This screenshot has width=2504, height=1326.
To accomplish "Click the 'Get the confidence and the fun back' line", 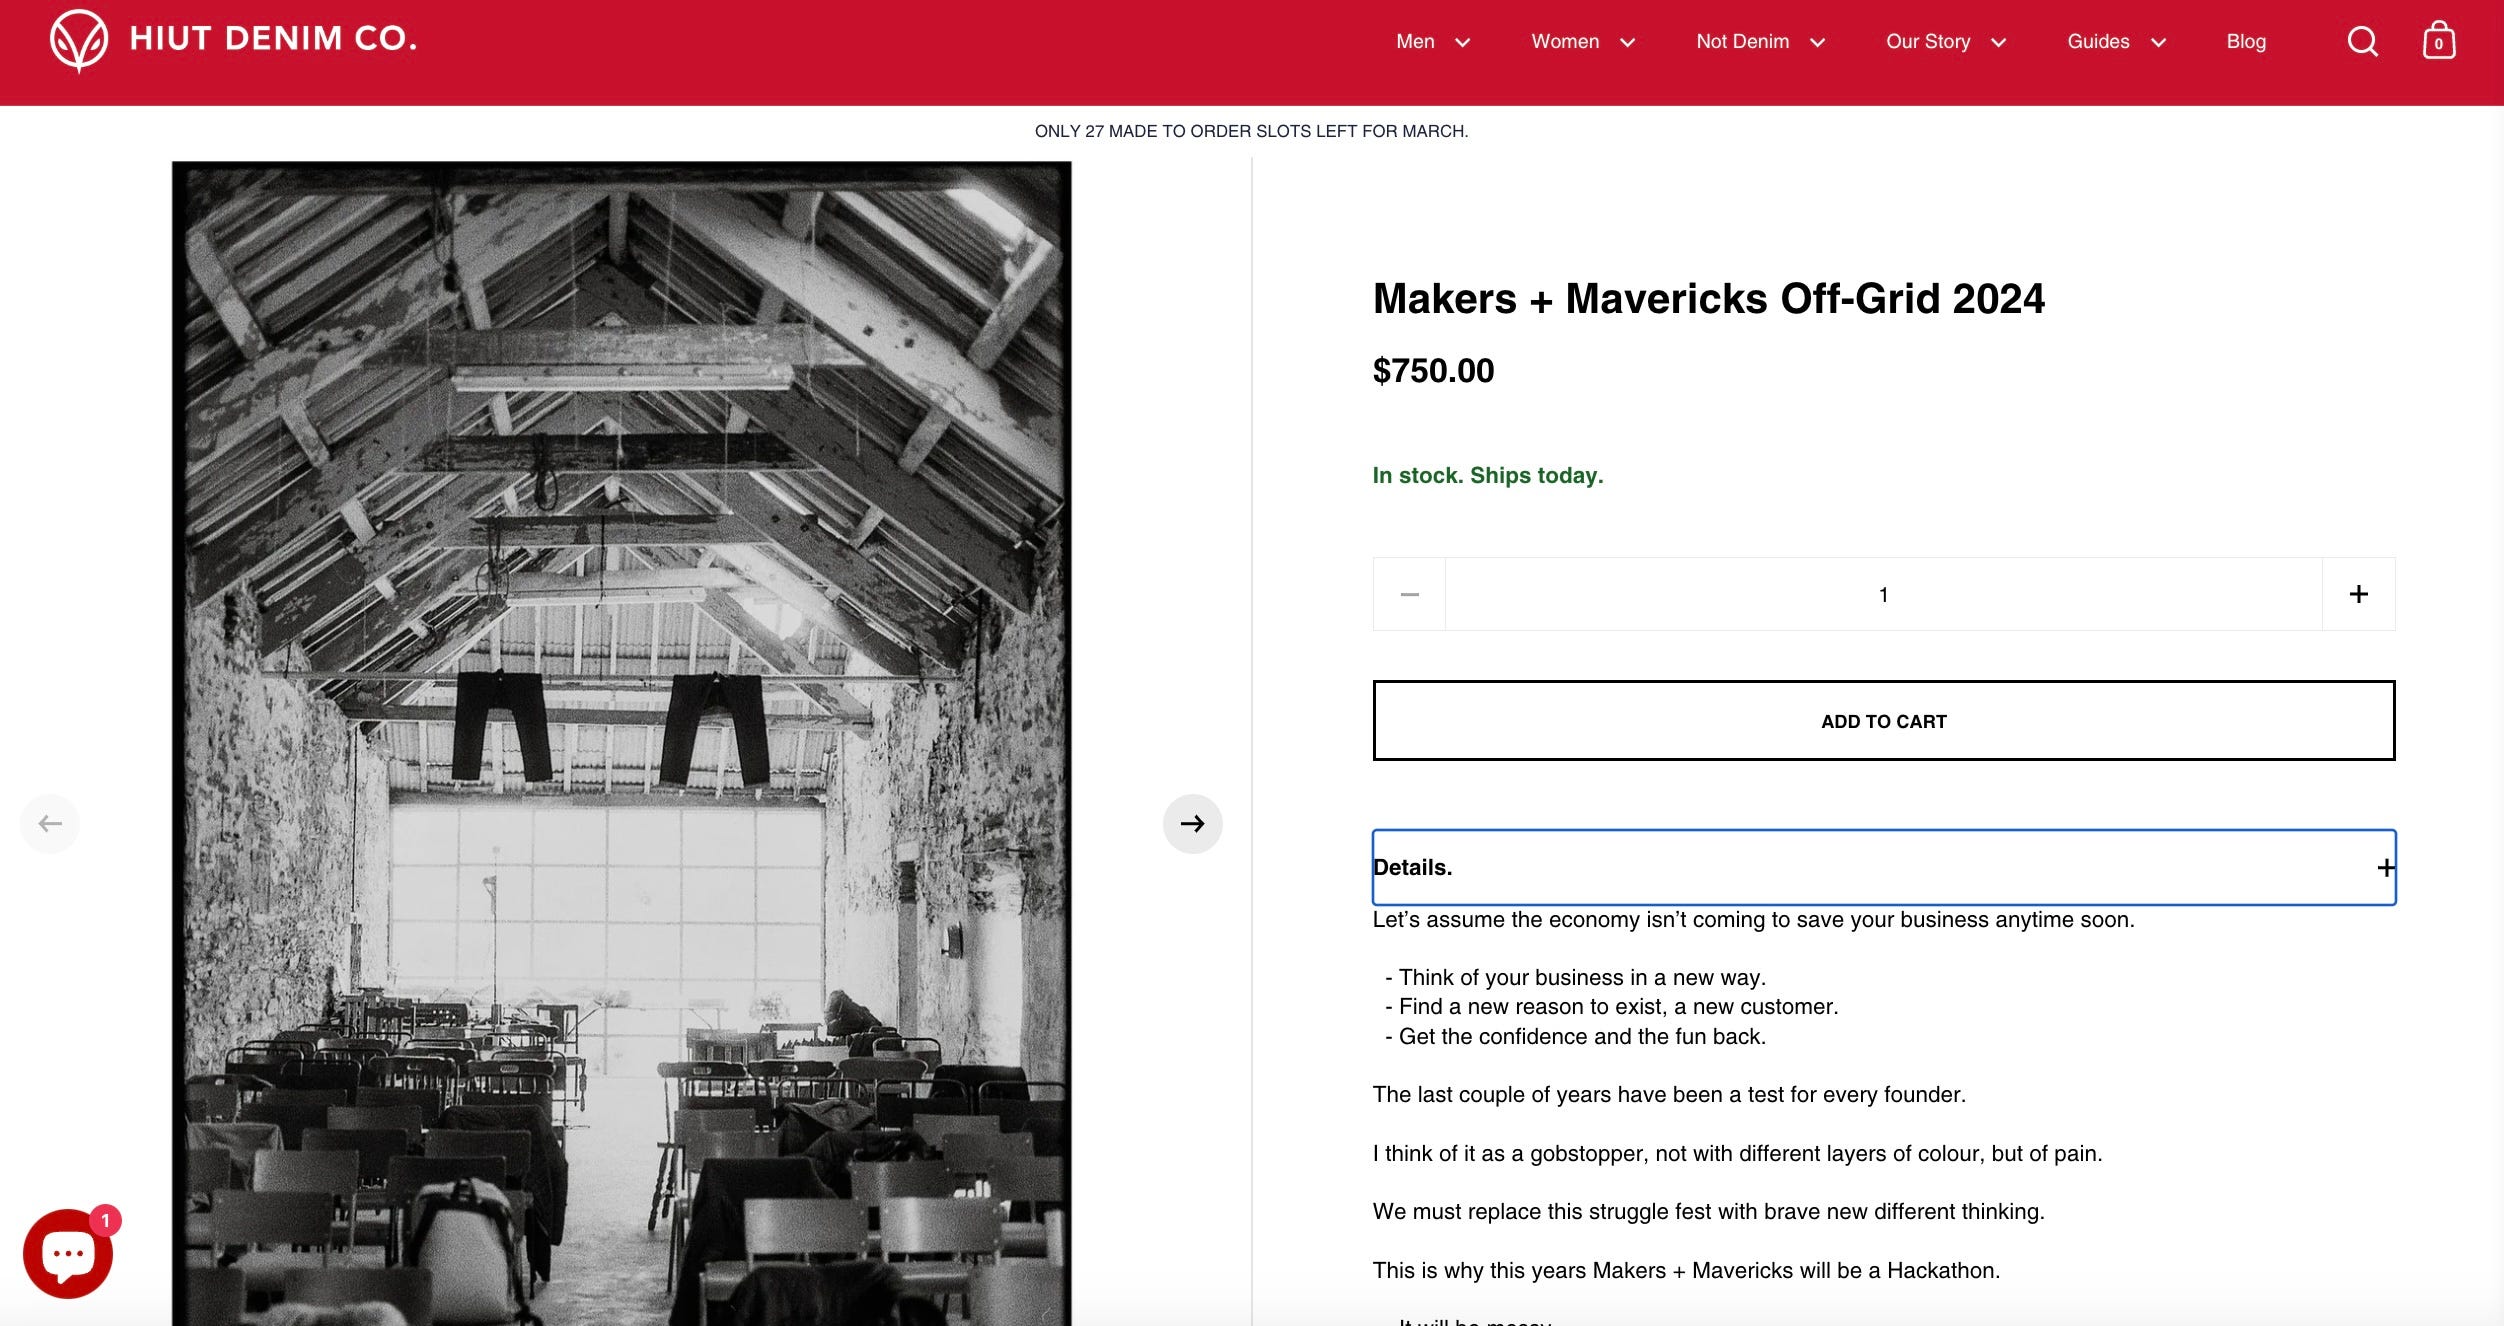I will pyautogui.click(x=1575, y=1037).
